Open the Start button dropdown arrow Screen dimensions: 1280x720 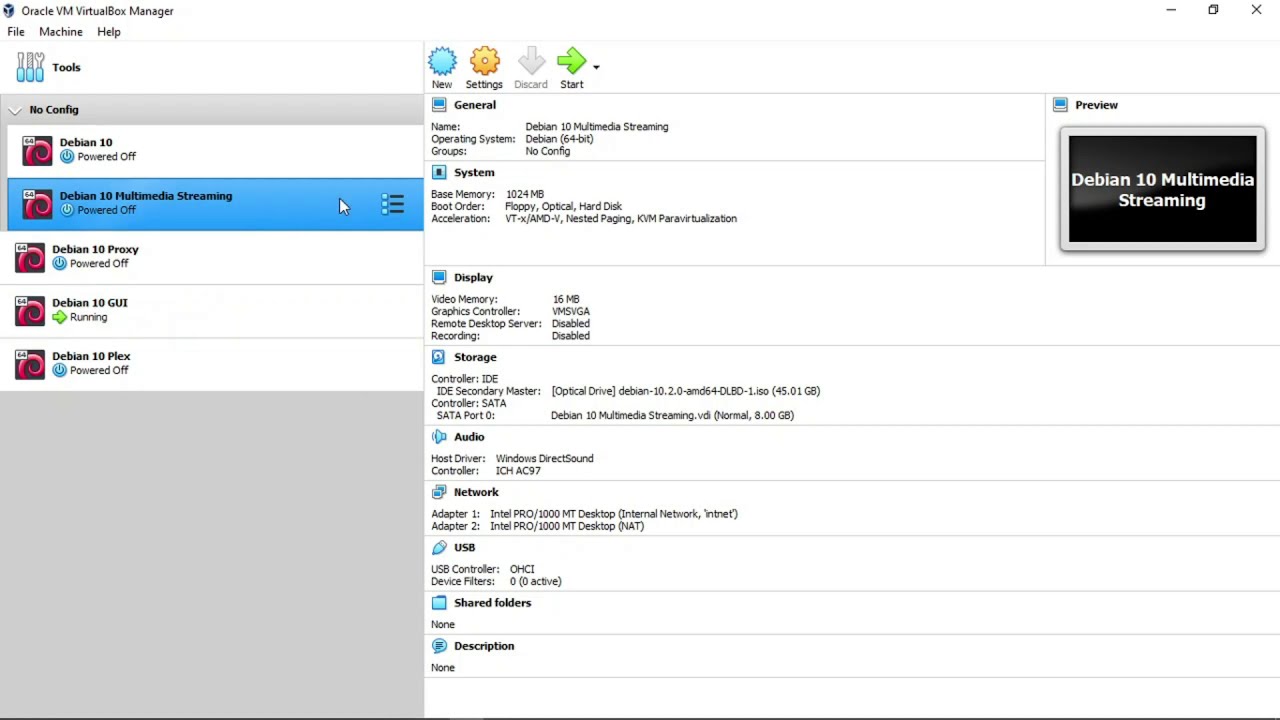pyautogui.click(x=596, y=67)
